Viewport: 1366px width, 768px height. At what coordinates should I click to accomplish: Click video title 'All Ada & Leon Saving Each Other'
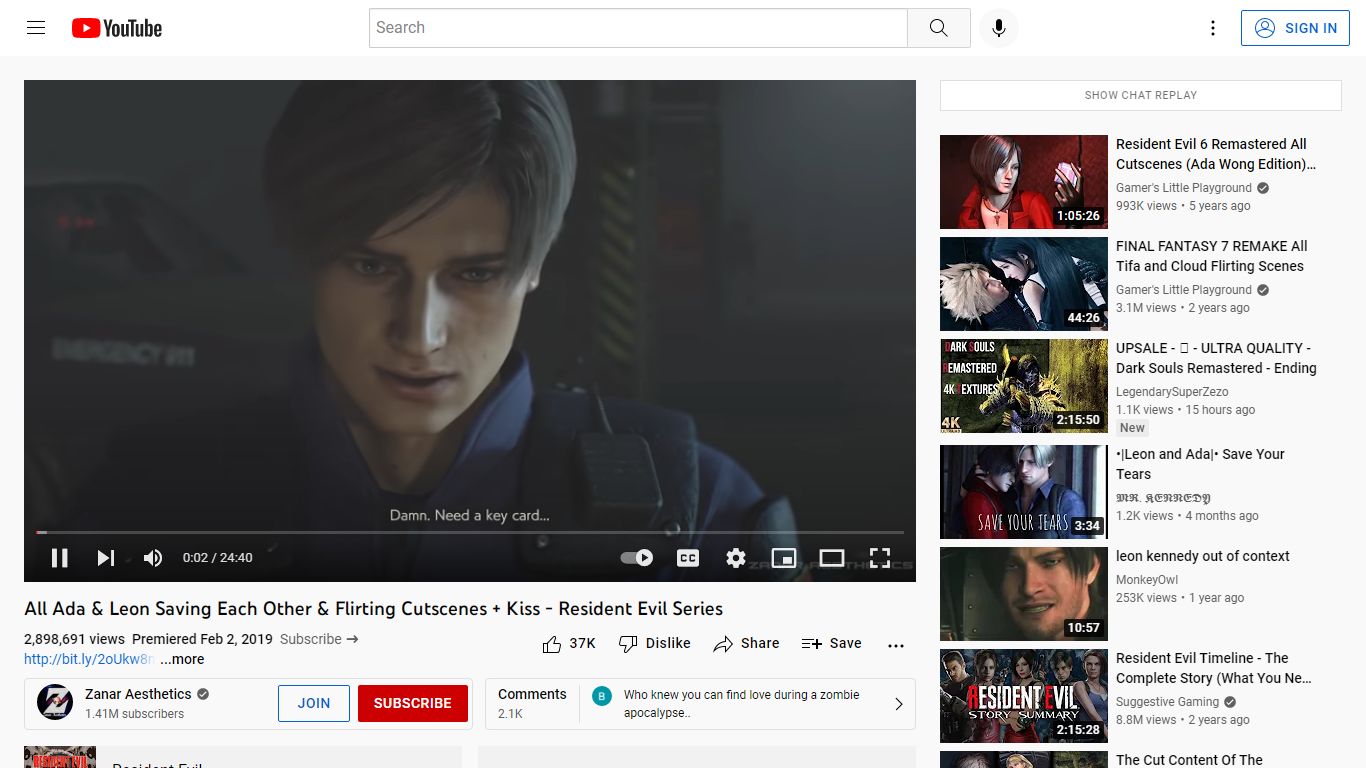pos(374,609)
